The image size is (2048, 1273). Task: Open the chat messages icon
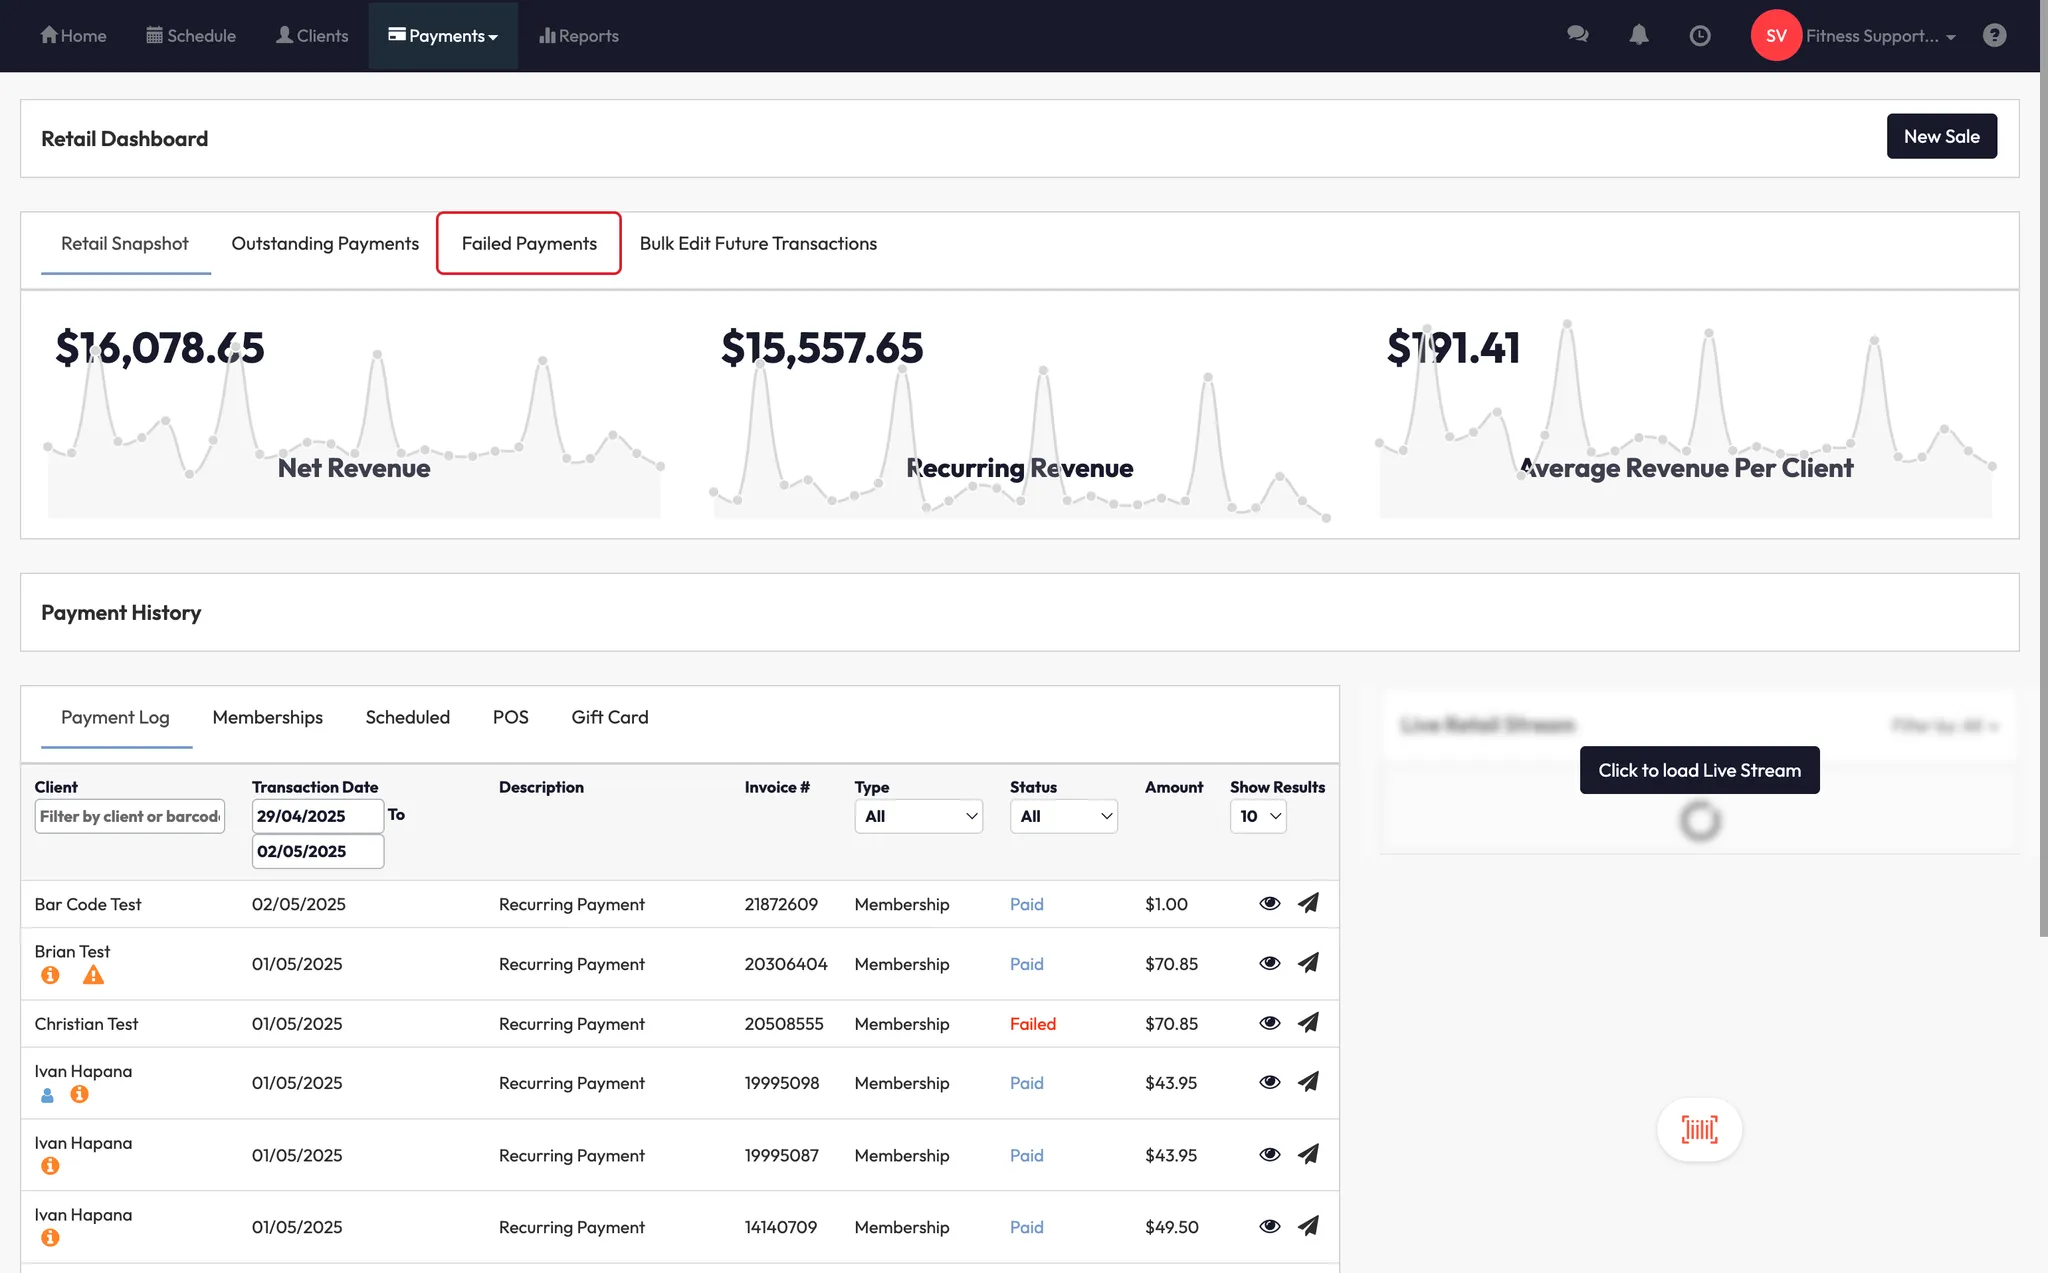coord(1577,35)
